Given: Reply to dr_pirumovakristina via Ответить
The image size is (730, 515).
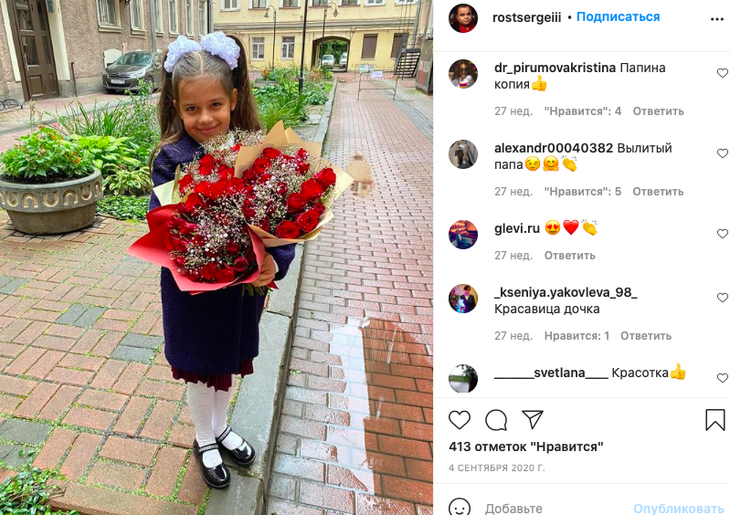Looking at the screenshot, I should (658, 111).
